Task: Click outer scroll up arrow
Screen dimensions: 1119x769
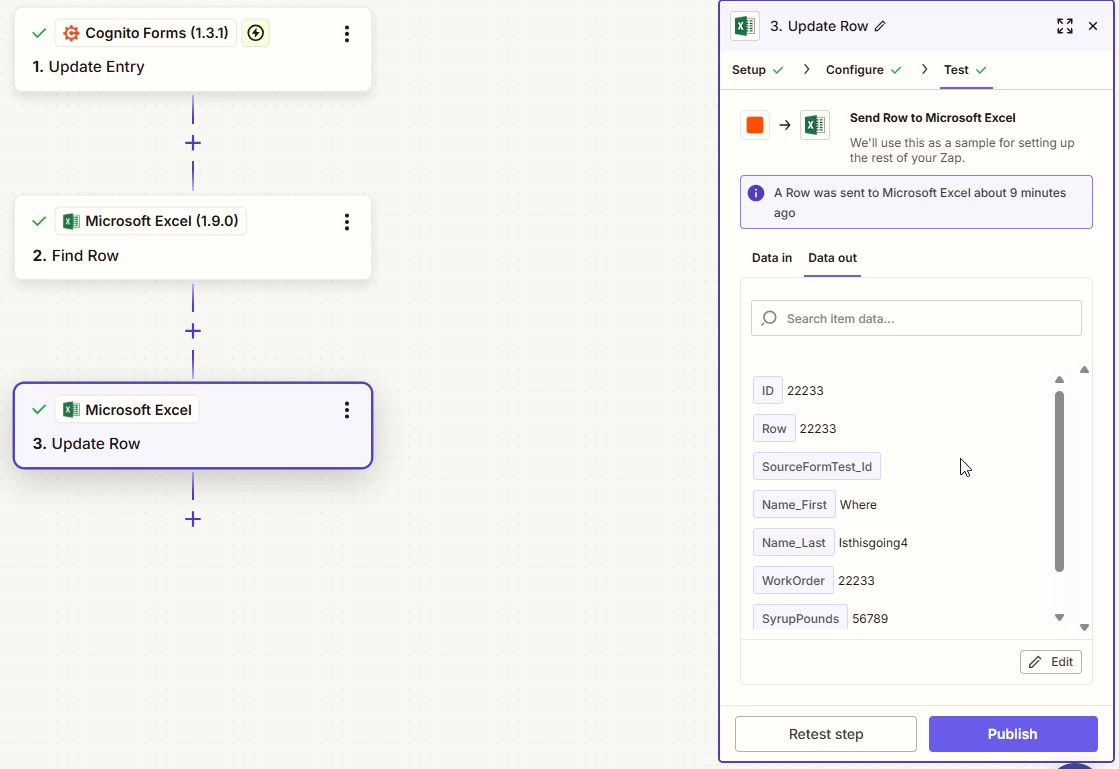Action: click(x=1084, y=370)
